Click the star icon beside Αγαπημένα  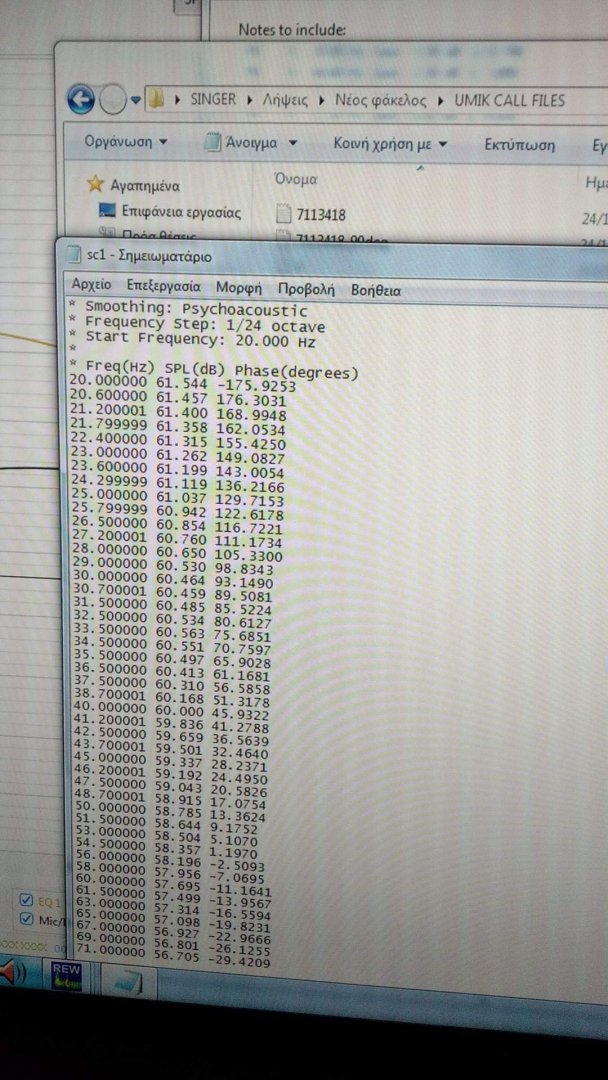(95, 183)
